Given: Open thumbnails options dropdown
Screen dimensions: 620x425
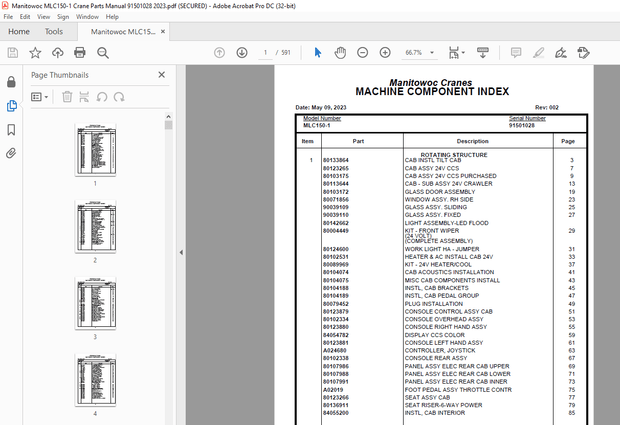Looking at the screenshot, I should (x=40, y=97).
